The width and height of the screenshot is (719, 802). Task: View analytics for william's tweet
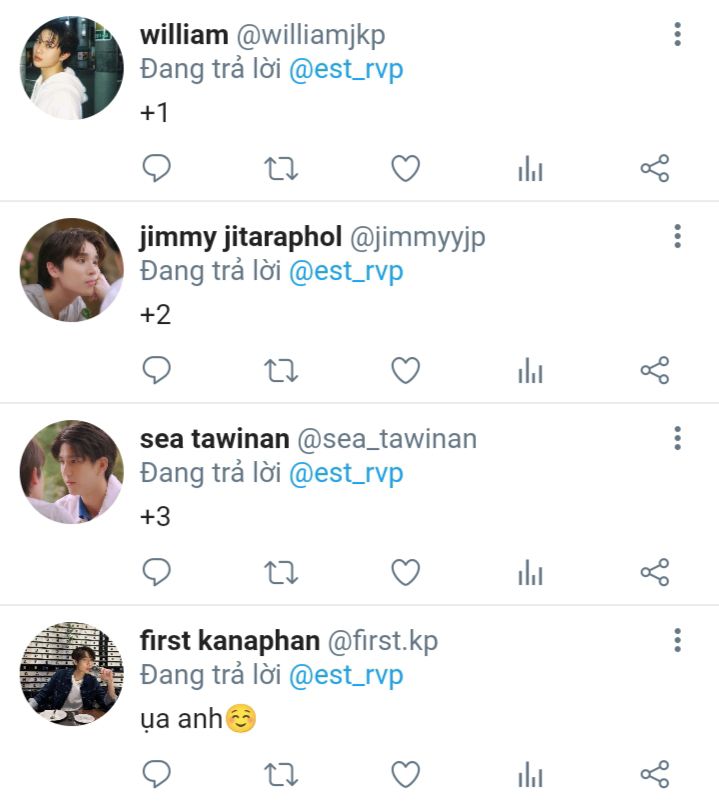(x=530, y=170)
